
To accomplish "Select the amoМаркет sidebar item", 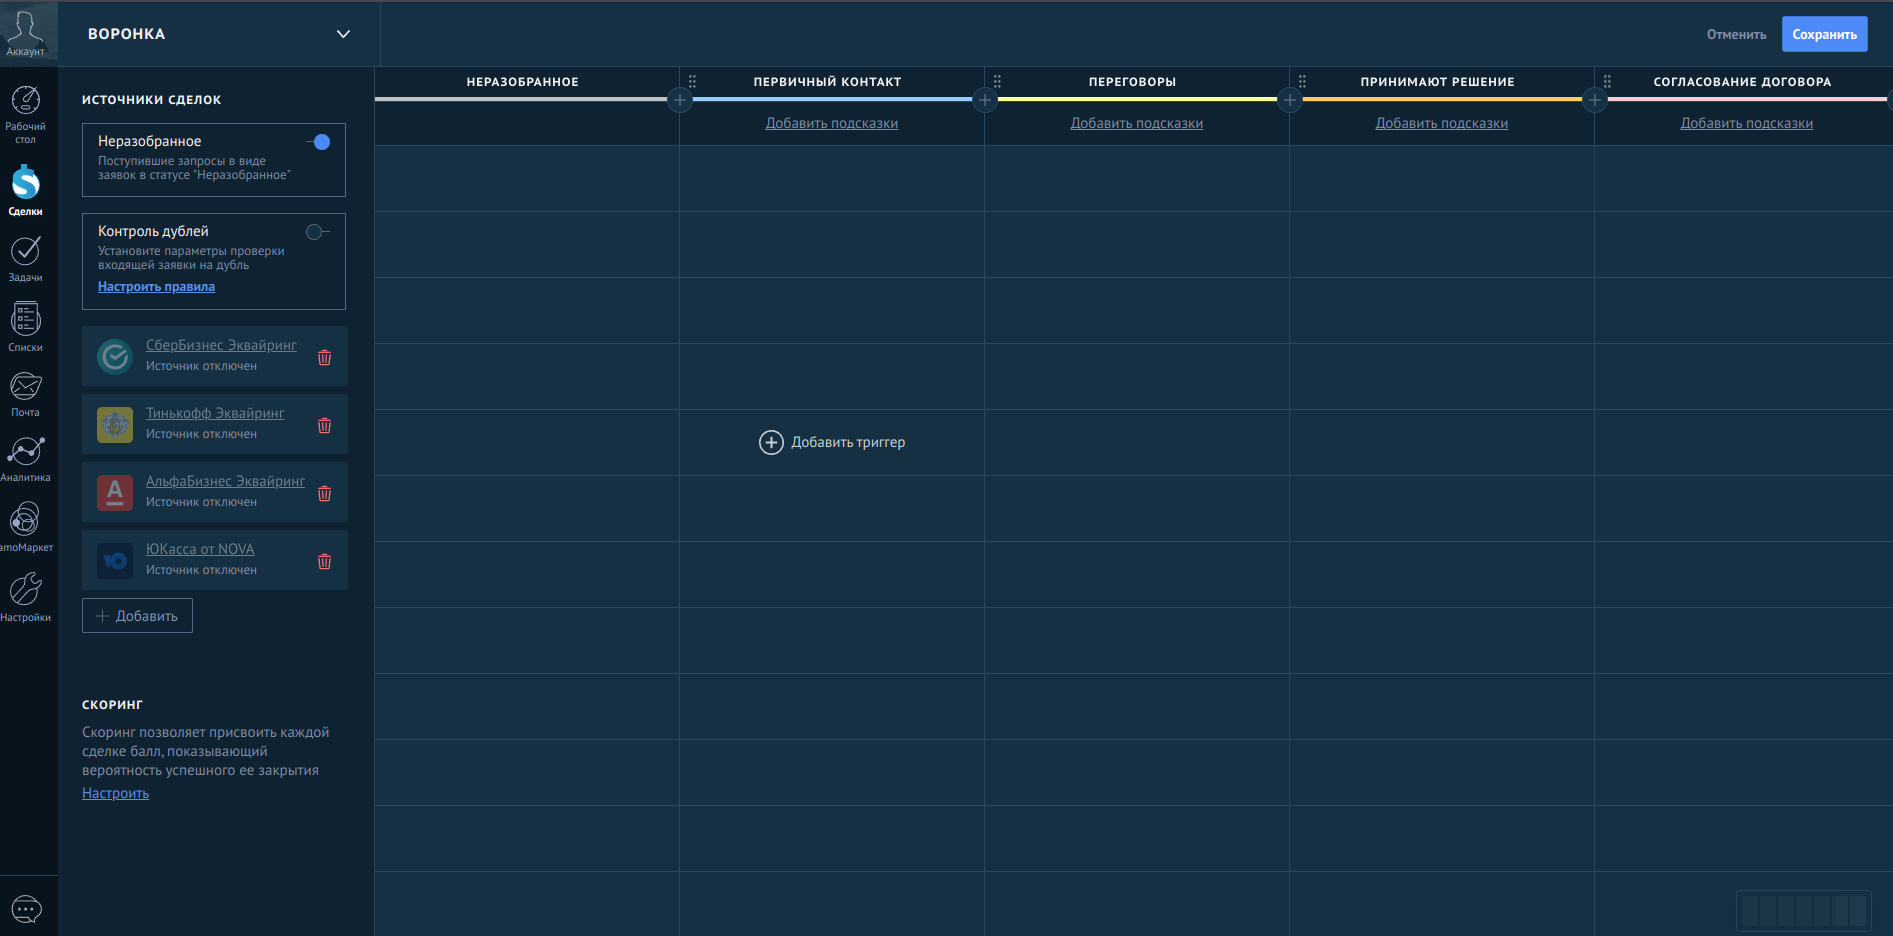I will point(25,527).
